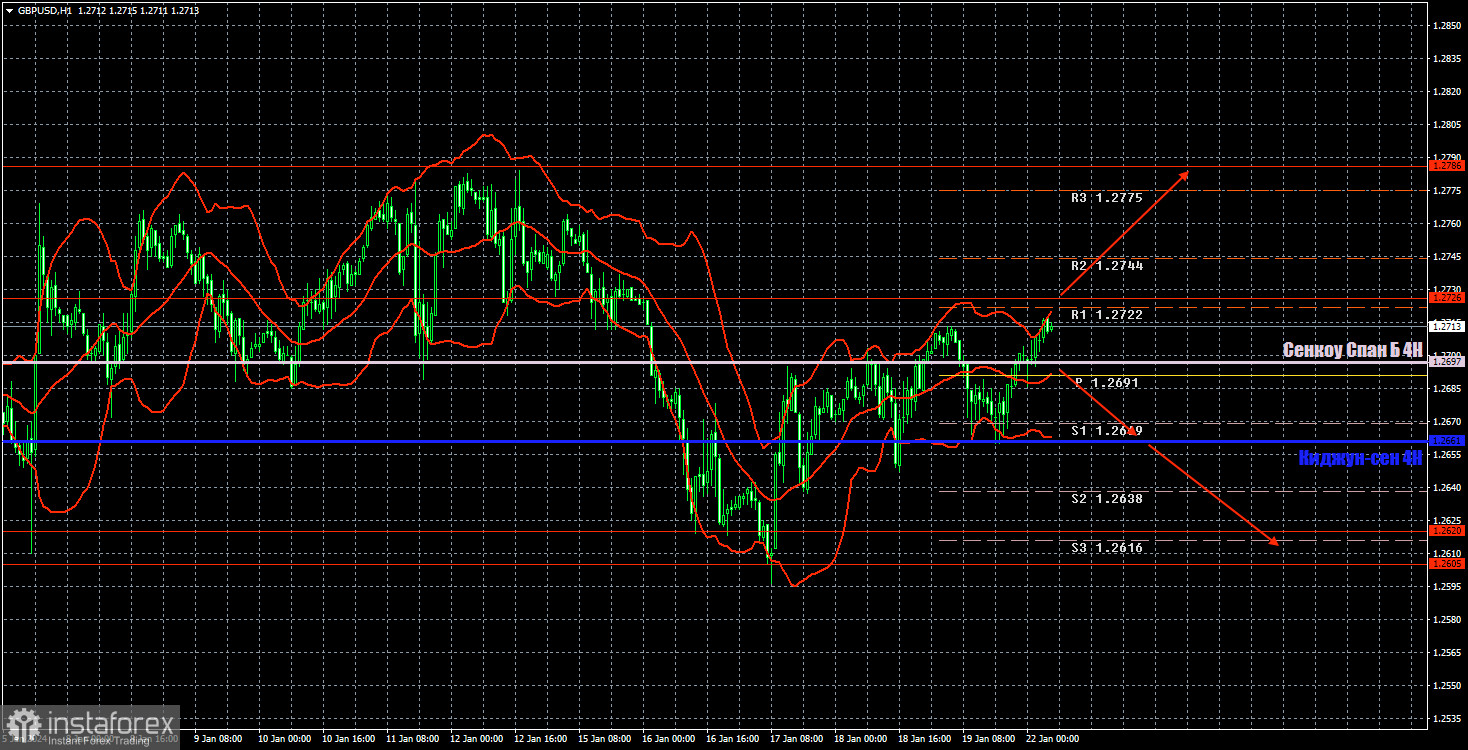Click the 10 Jan 00:00 time label

click(284, 739)
